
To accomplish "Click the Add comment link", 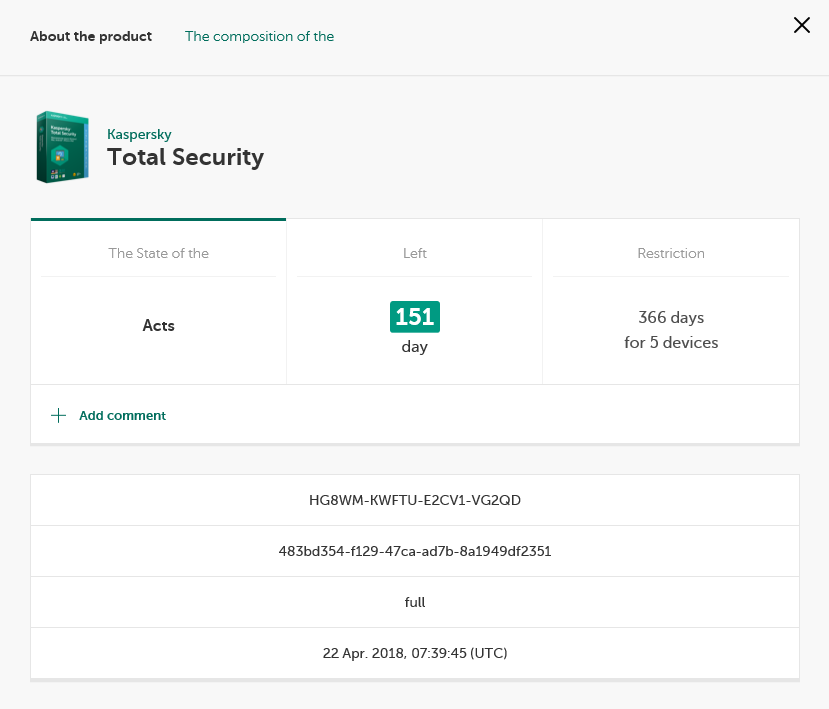I will 122,415.
